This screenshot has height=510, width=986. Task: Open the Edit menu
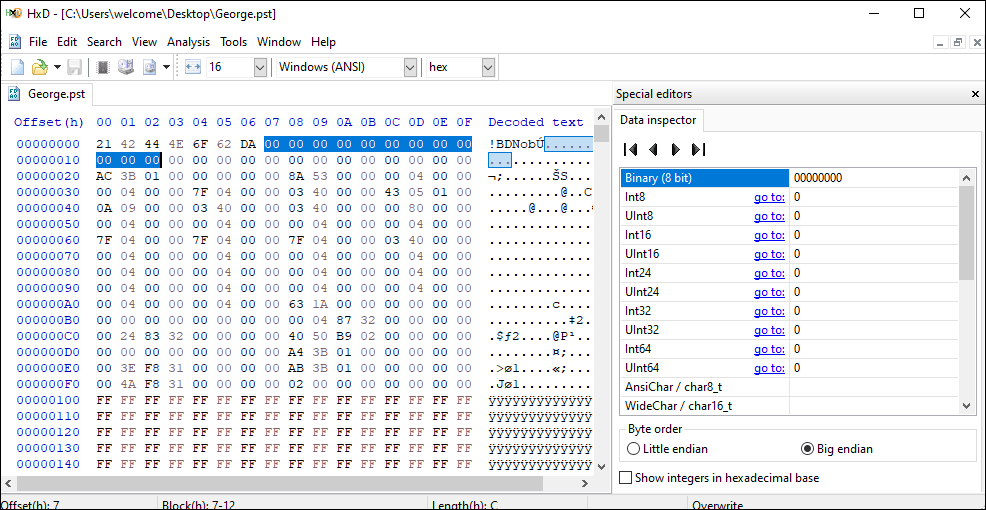click(67, 42)
